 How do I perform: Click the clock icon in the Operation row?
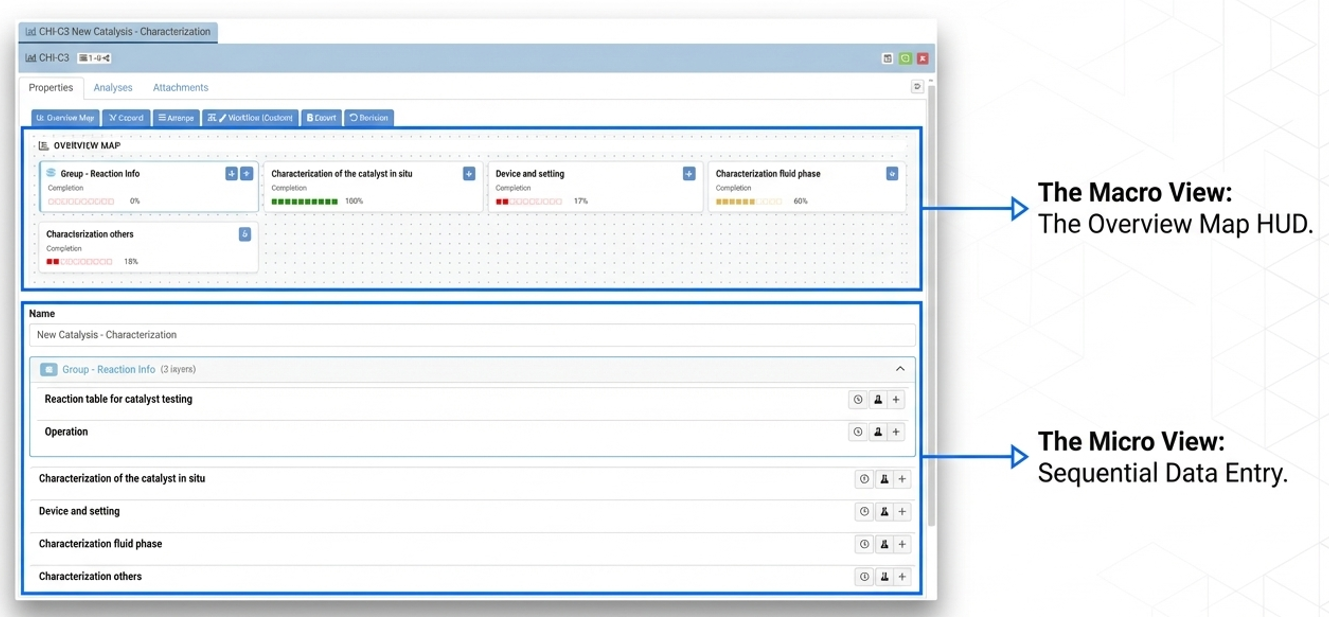click(858, 432)
